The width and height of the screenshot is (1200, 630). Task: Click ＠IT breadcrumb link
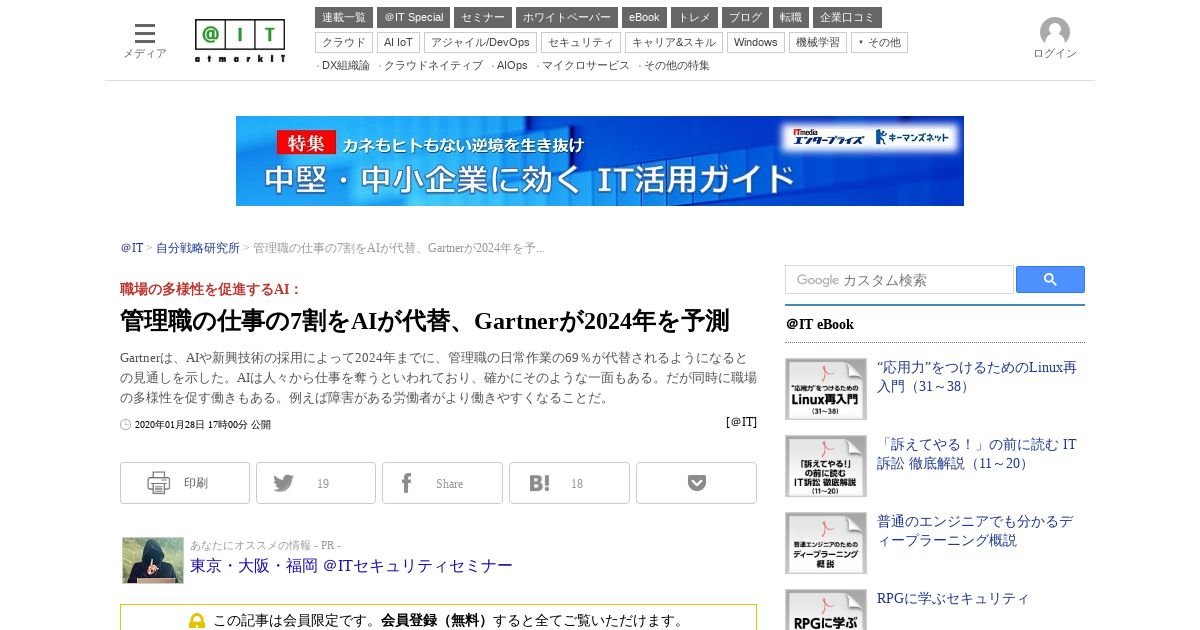[x=132, y=248]
